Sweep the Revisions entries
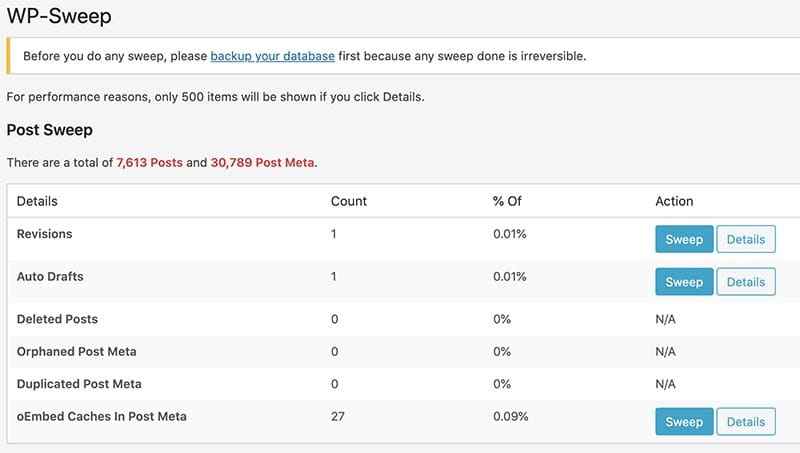 (684, 239)
